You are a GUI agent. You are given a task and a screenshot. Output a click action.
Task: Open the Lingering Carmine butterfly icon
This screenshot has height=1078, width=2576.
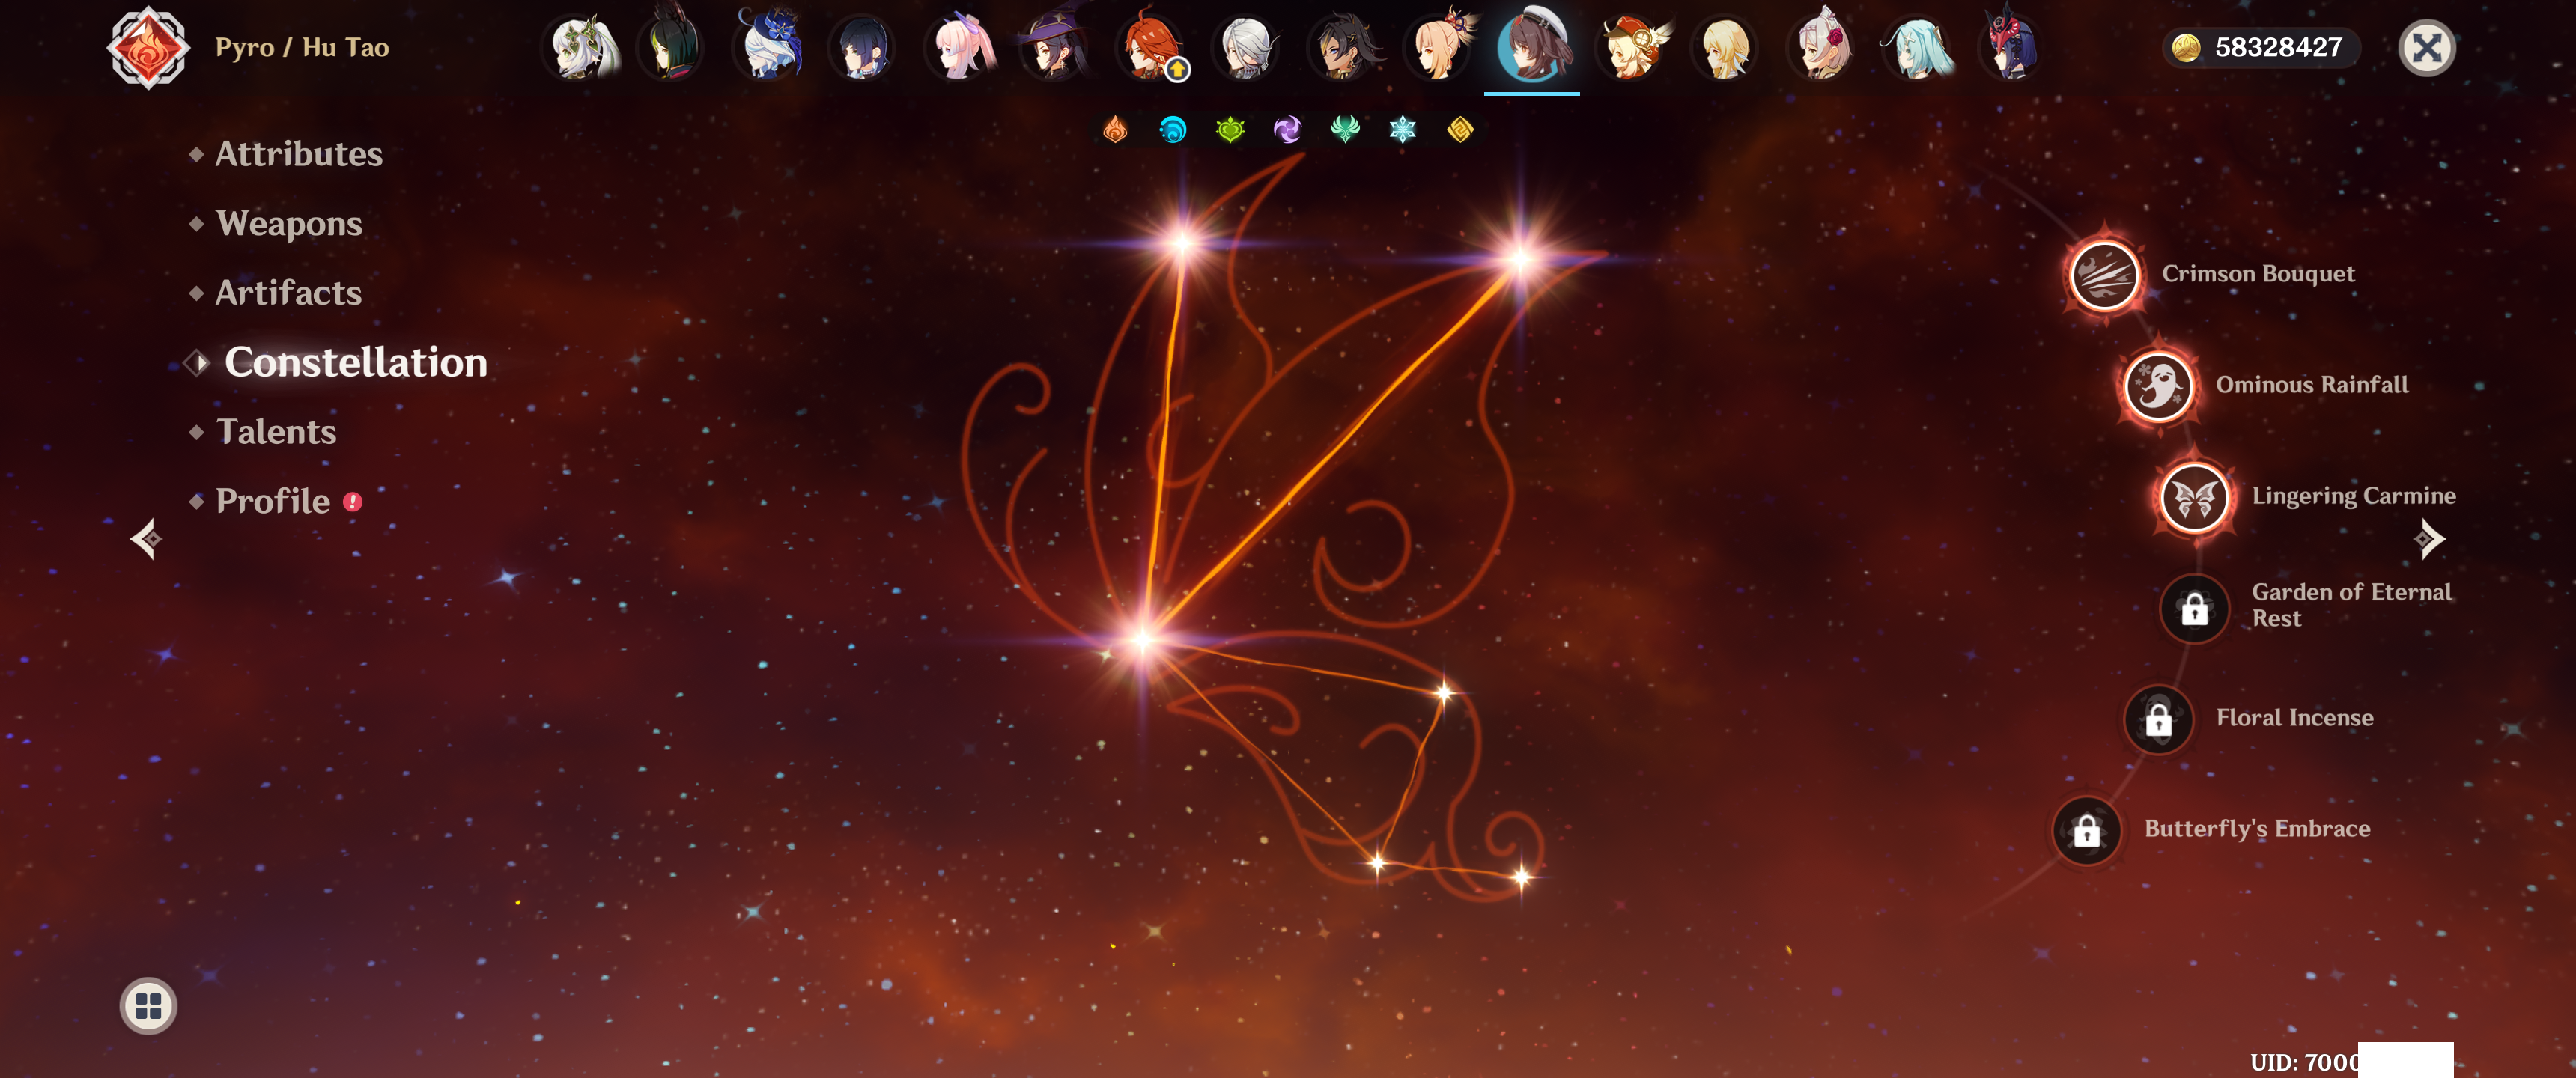point(2194,497)
